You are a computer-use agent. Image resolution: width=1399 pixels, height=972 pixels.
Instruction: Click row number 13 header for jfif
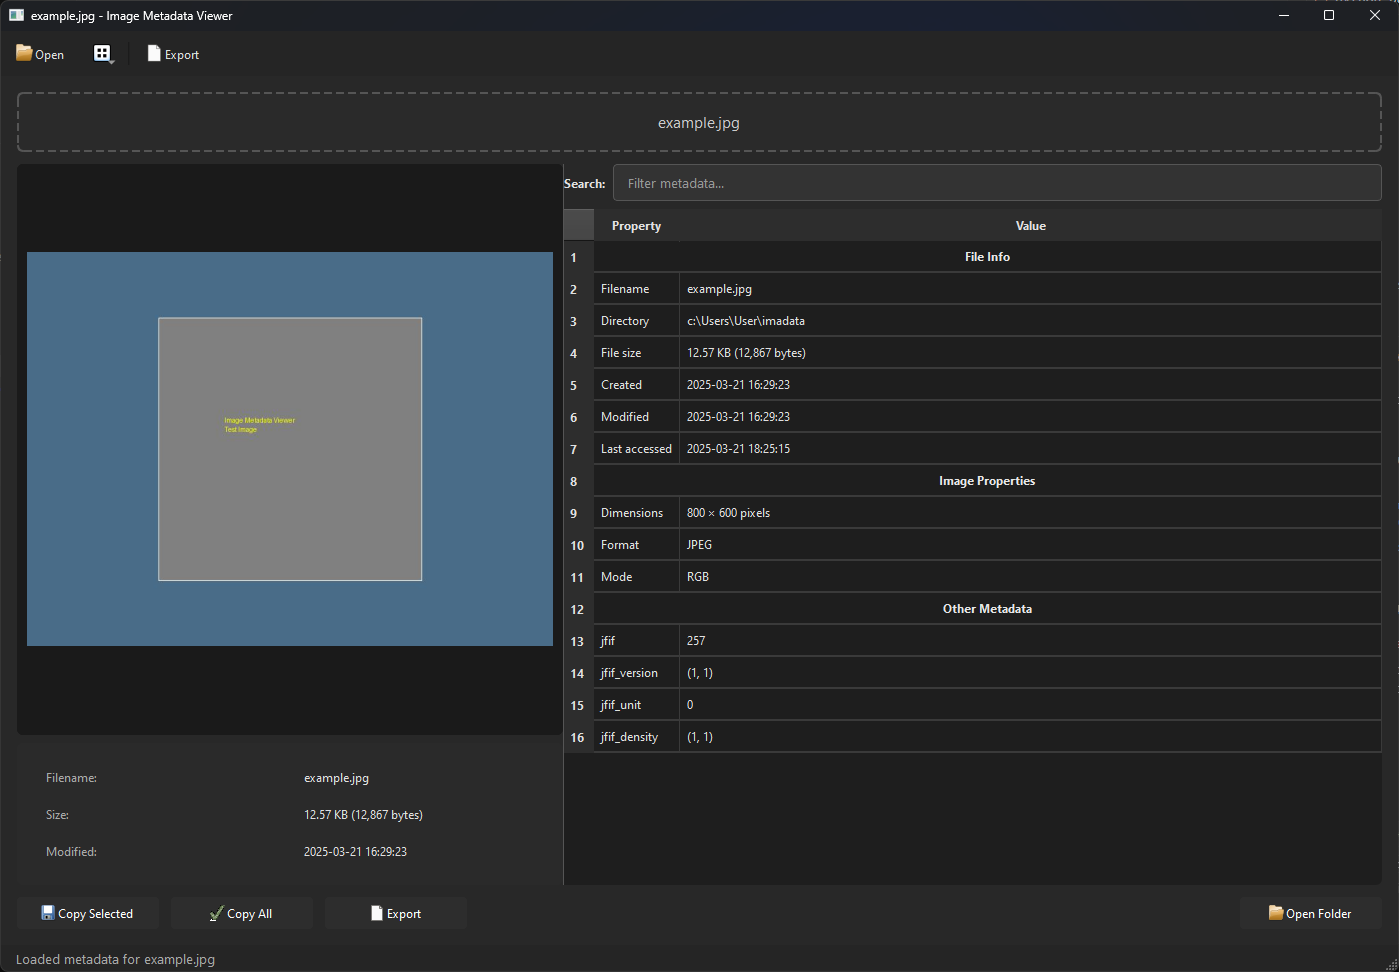coord(578,641)
